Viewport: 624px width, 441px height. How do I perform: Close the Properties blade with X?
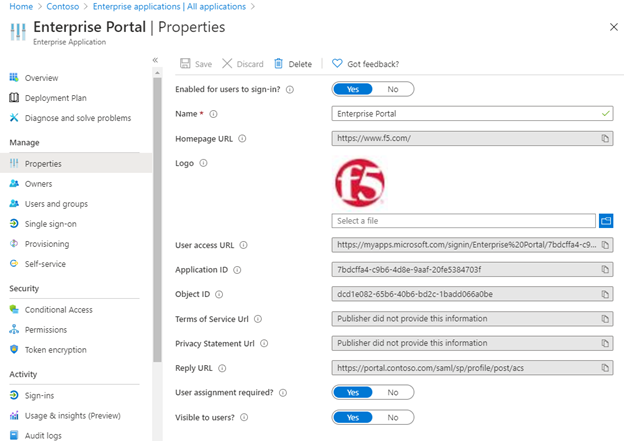point(614,27)
